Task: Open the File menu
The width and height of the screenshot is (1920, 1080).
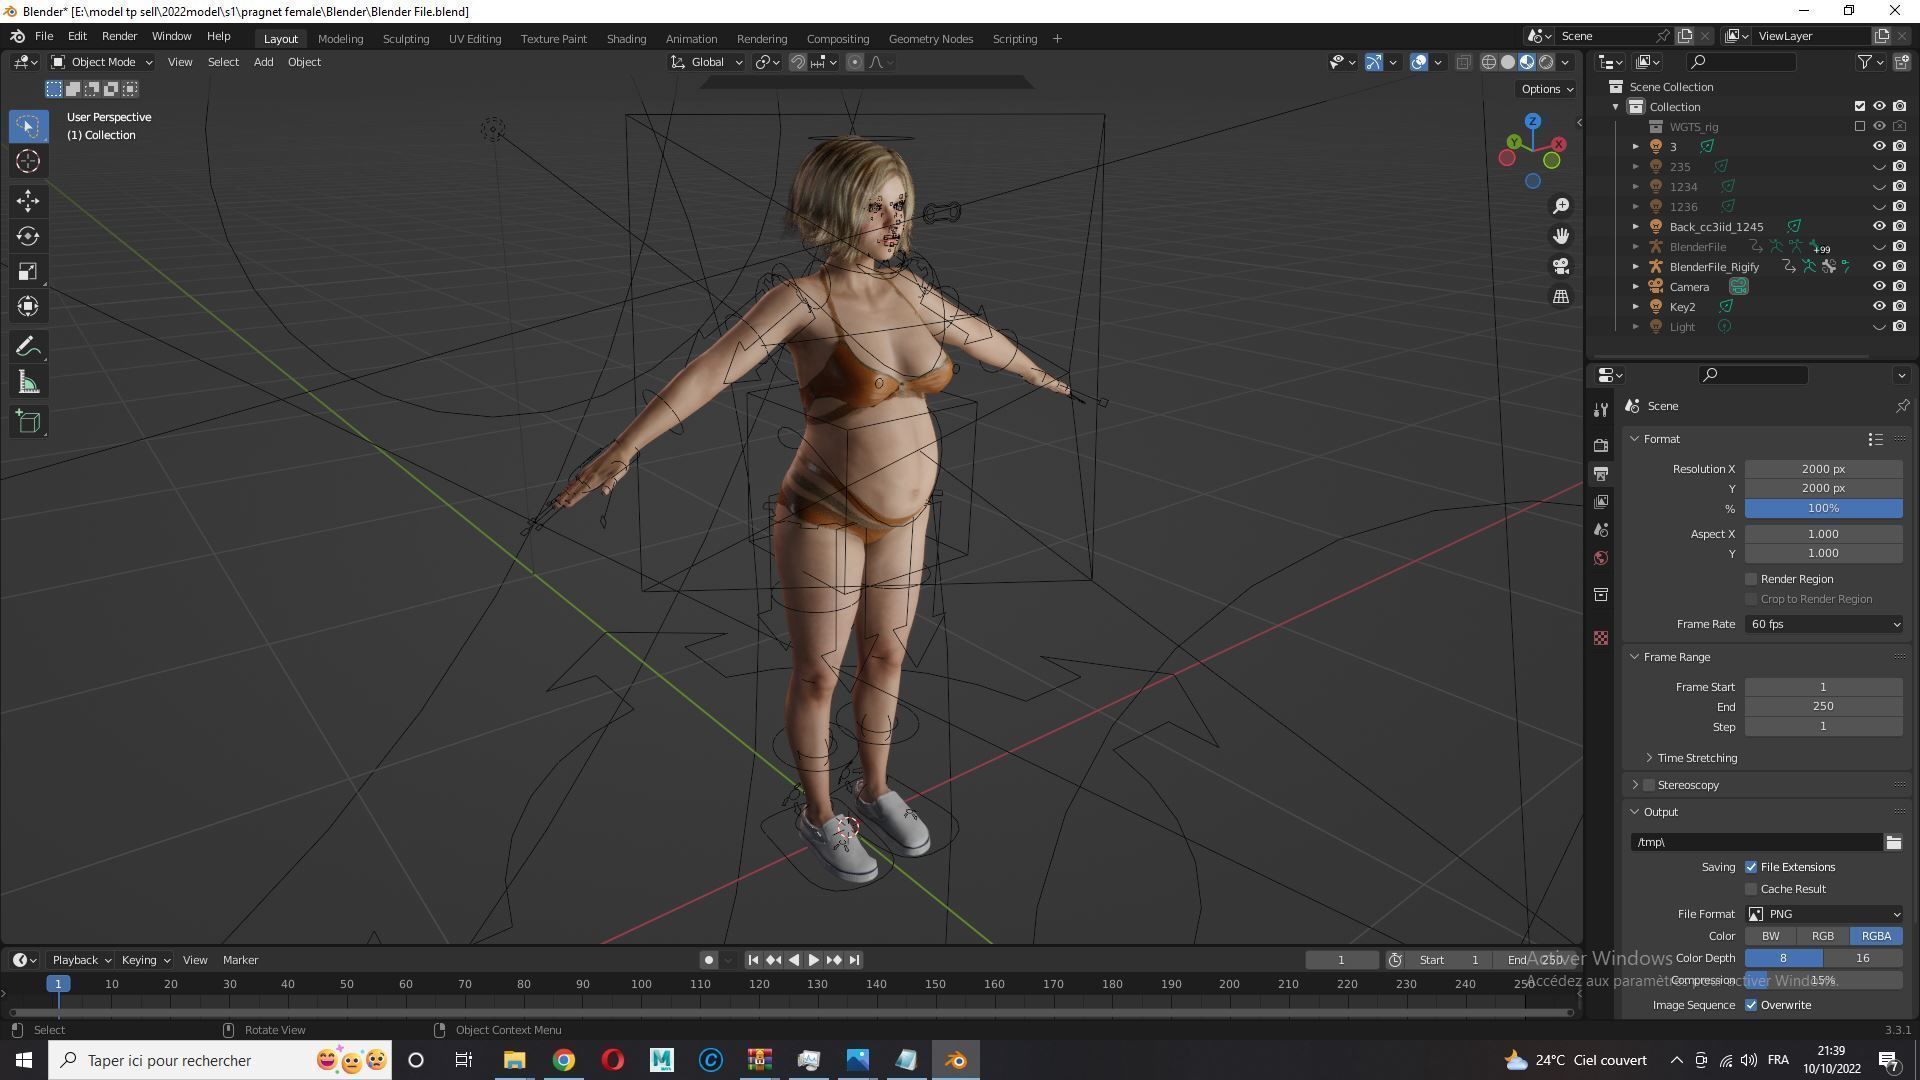Action: click(x=44, y=36)
